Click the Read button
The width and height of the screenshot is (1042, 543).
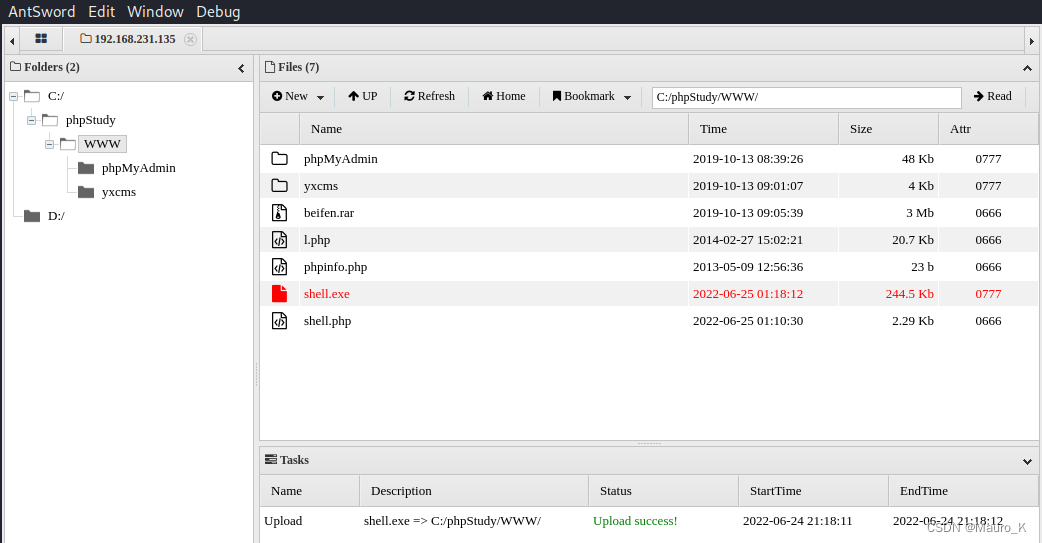pos(993,96)
